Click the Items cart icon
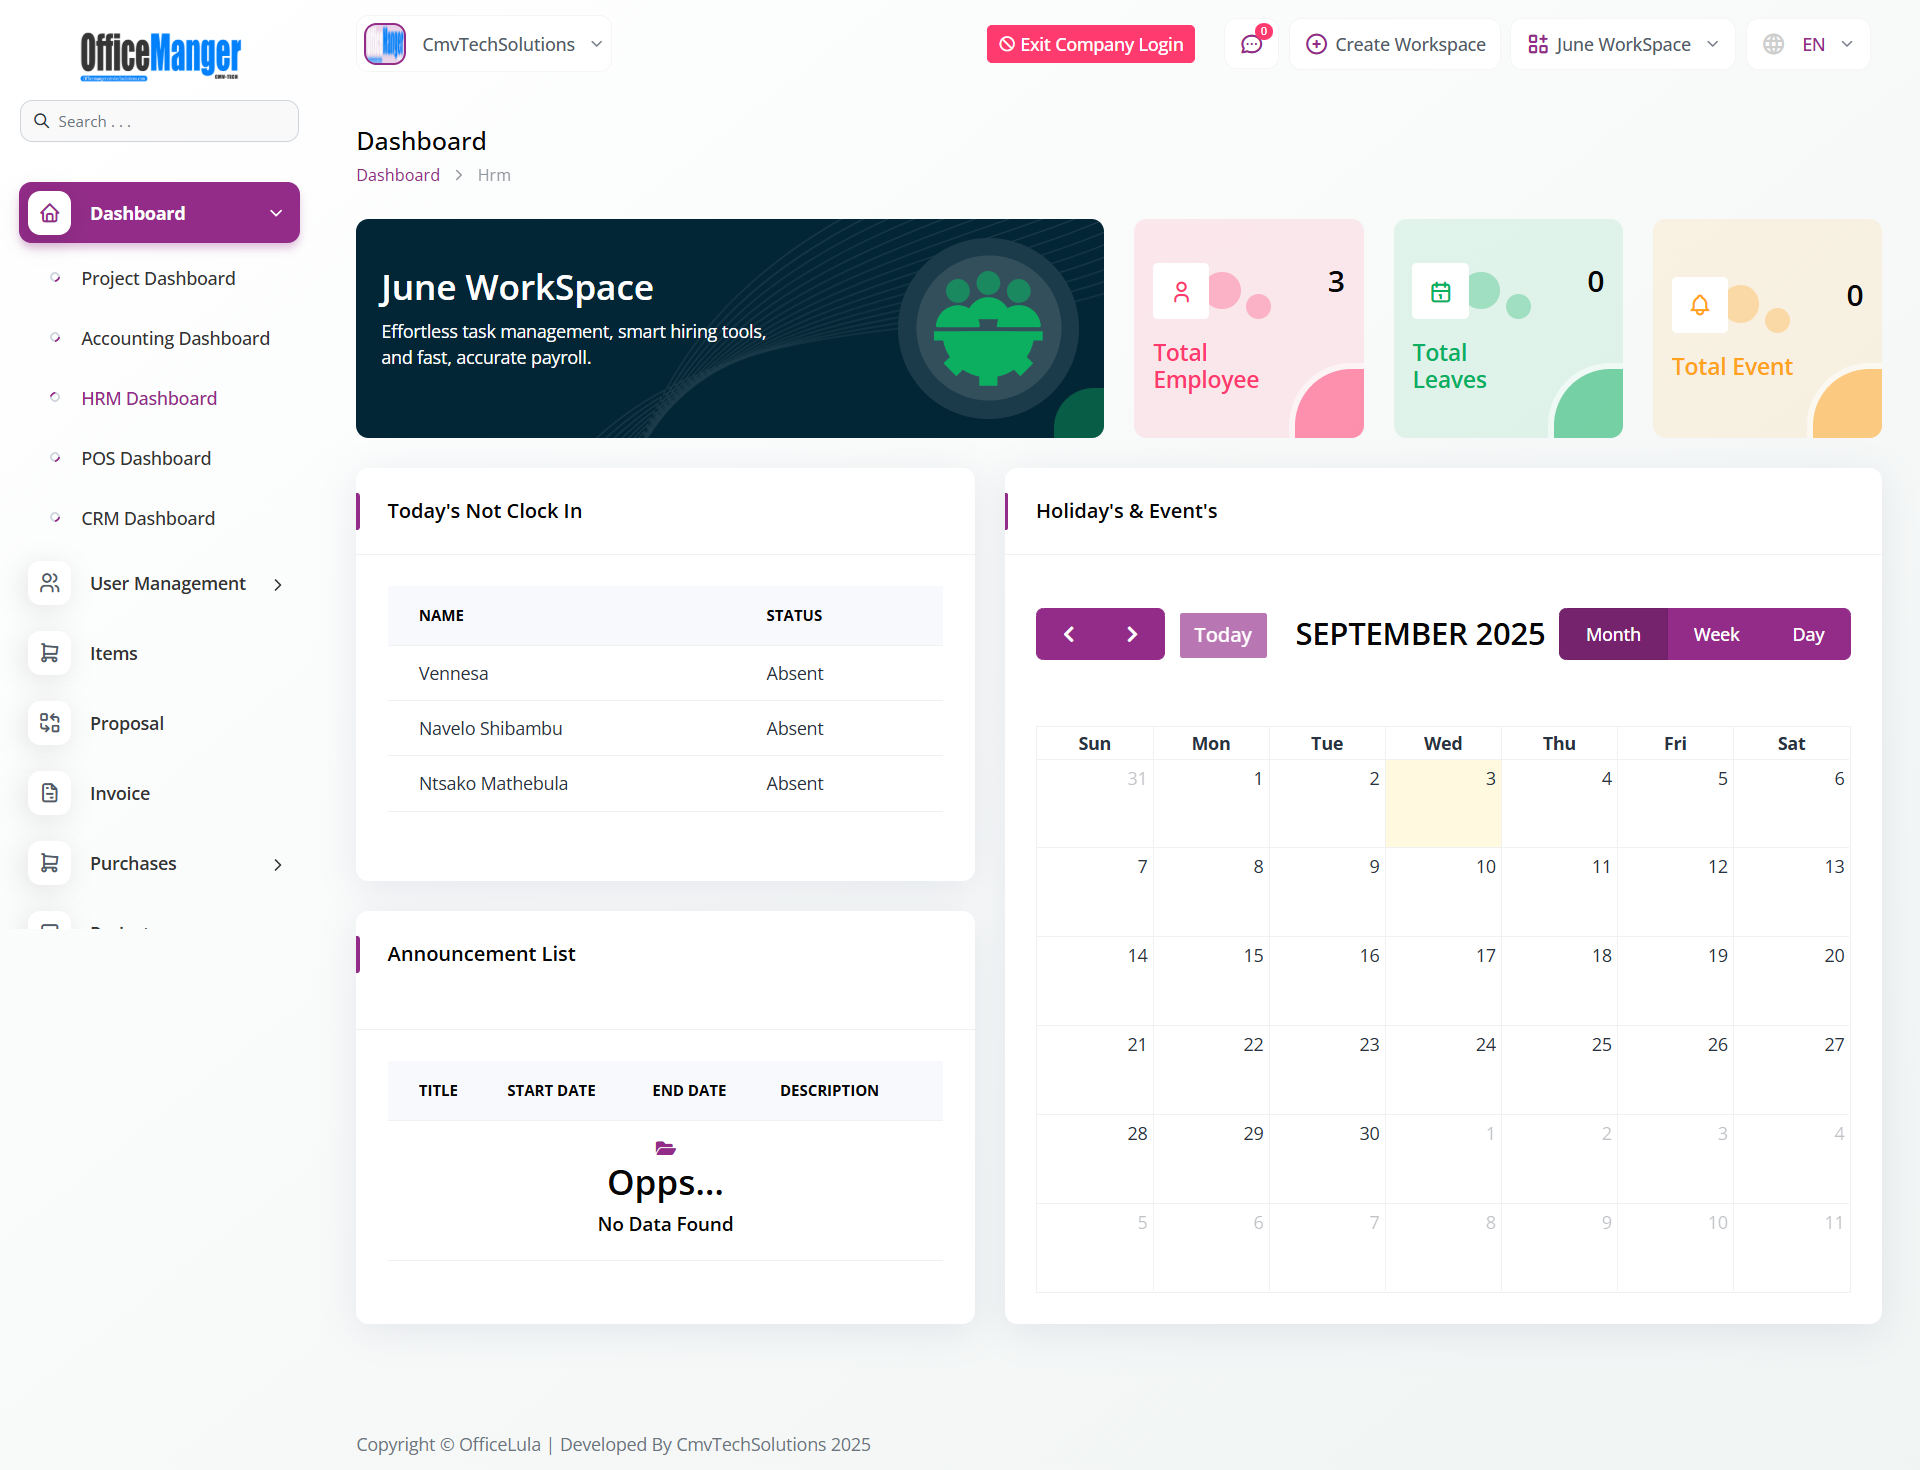Screen dimensions: 1920x1470 [x=50, y=653]
